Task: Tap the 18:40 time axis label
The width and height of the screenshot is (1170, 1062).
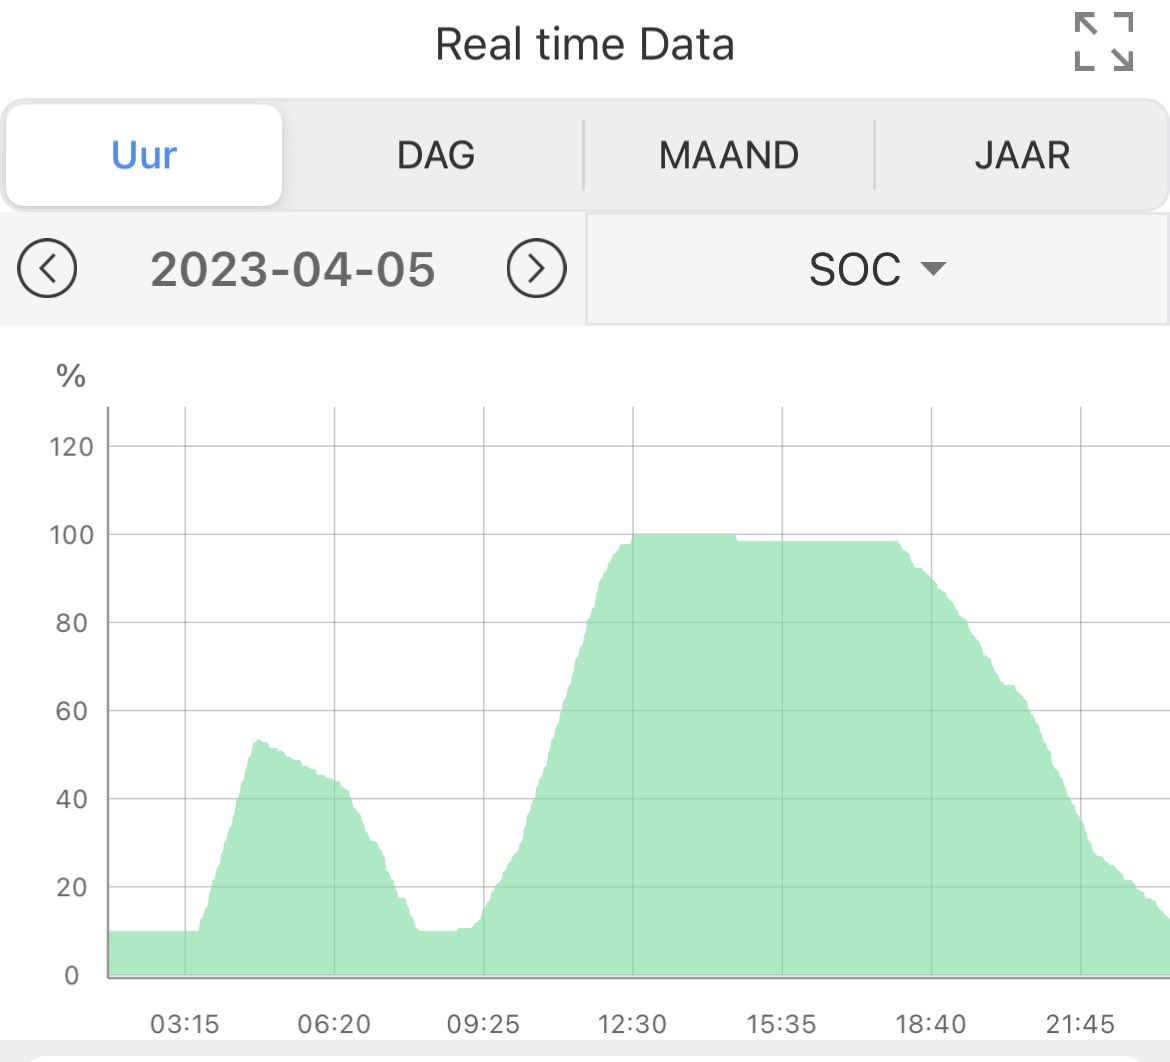Action: 931,1024
